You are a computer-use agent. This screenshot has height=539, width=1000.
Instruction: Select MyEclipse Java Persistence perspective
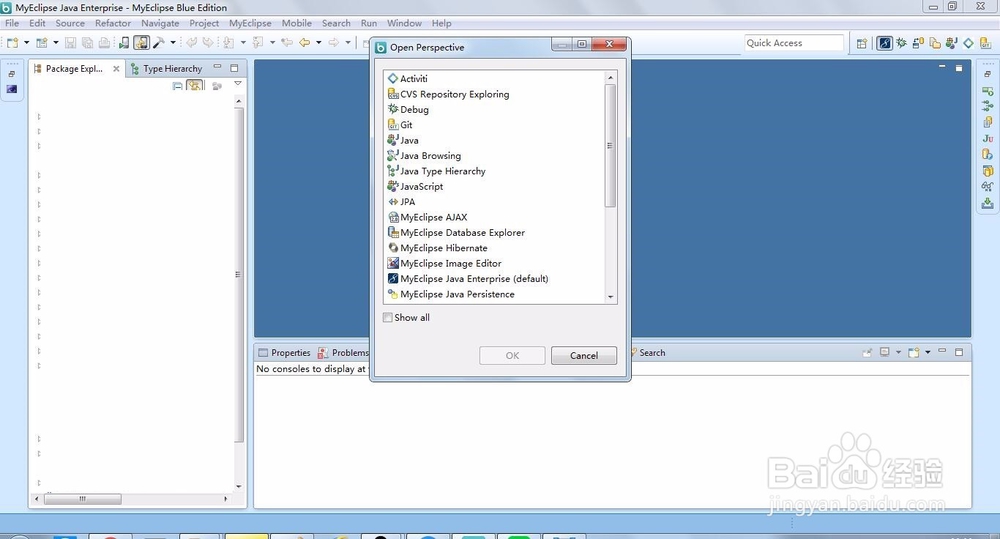(451, 294)
